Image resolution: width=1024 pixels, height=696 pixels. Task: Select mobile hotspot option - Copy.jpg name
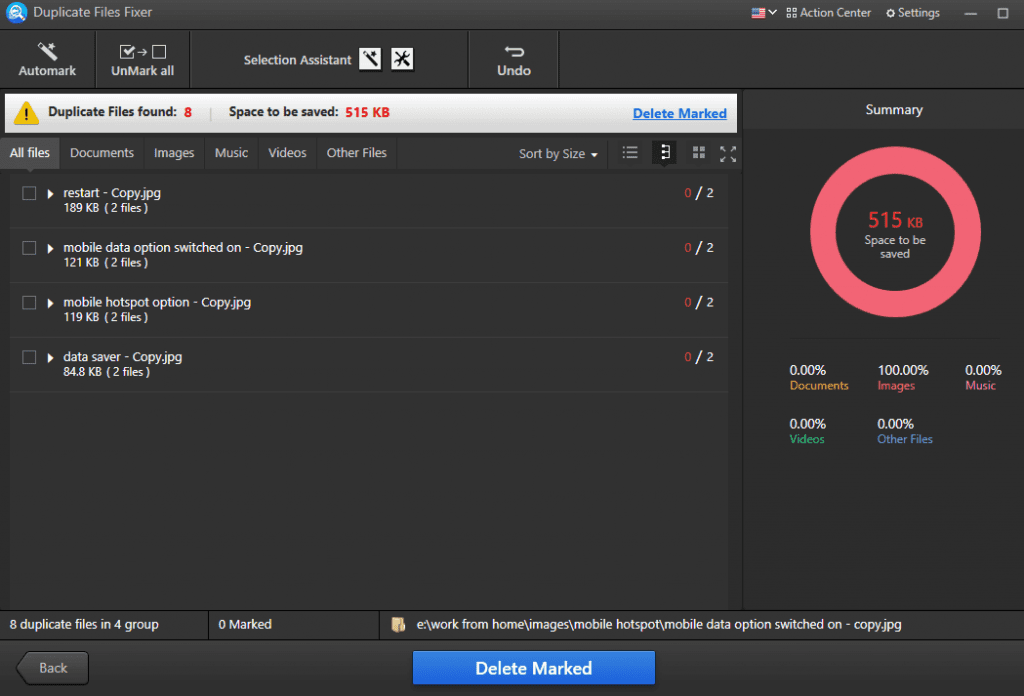157,302
